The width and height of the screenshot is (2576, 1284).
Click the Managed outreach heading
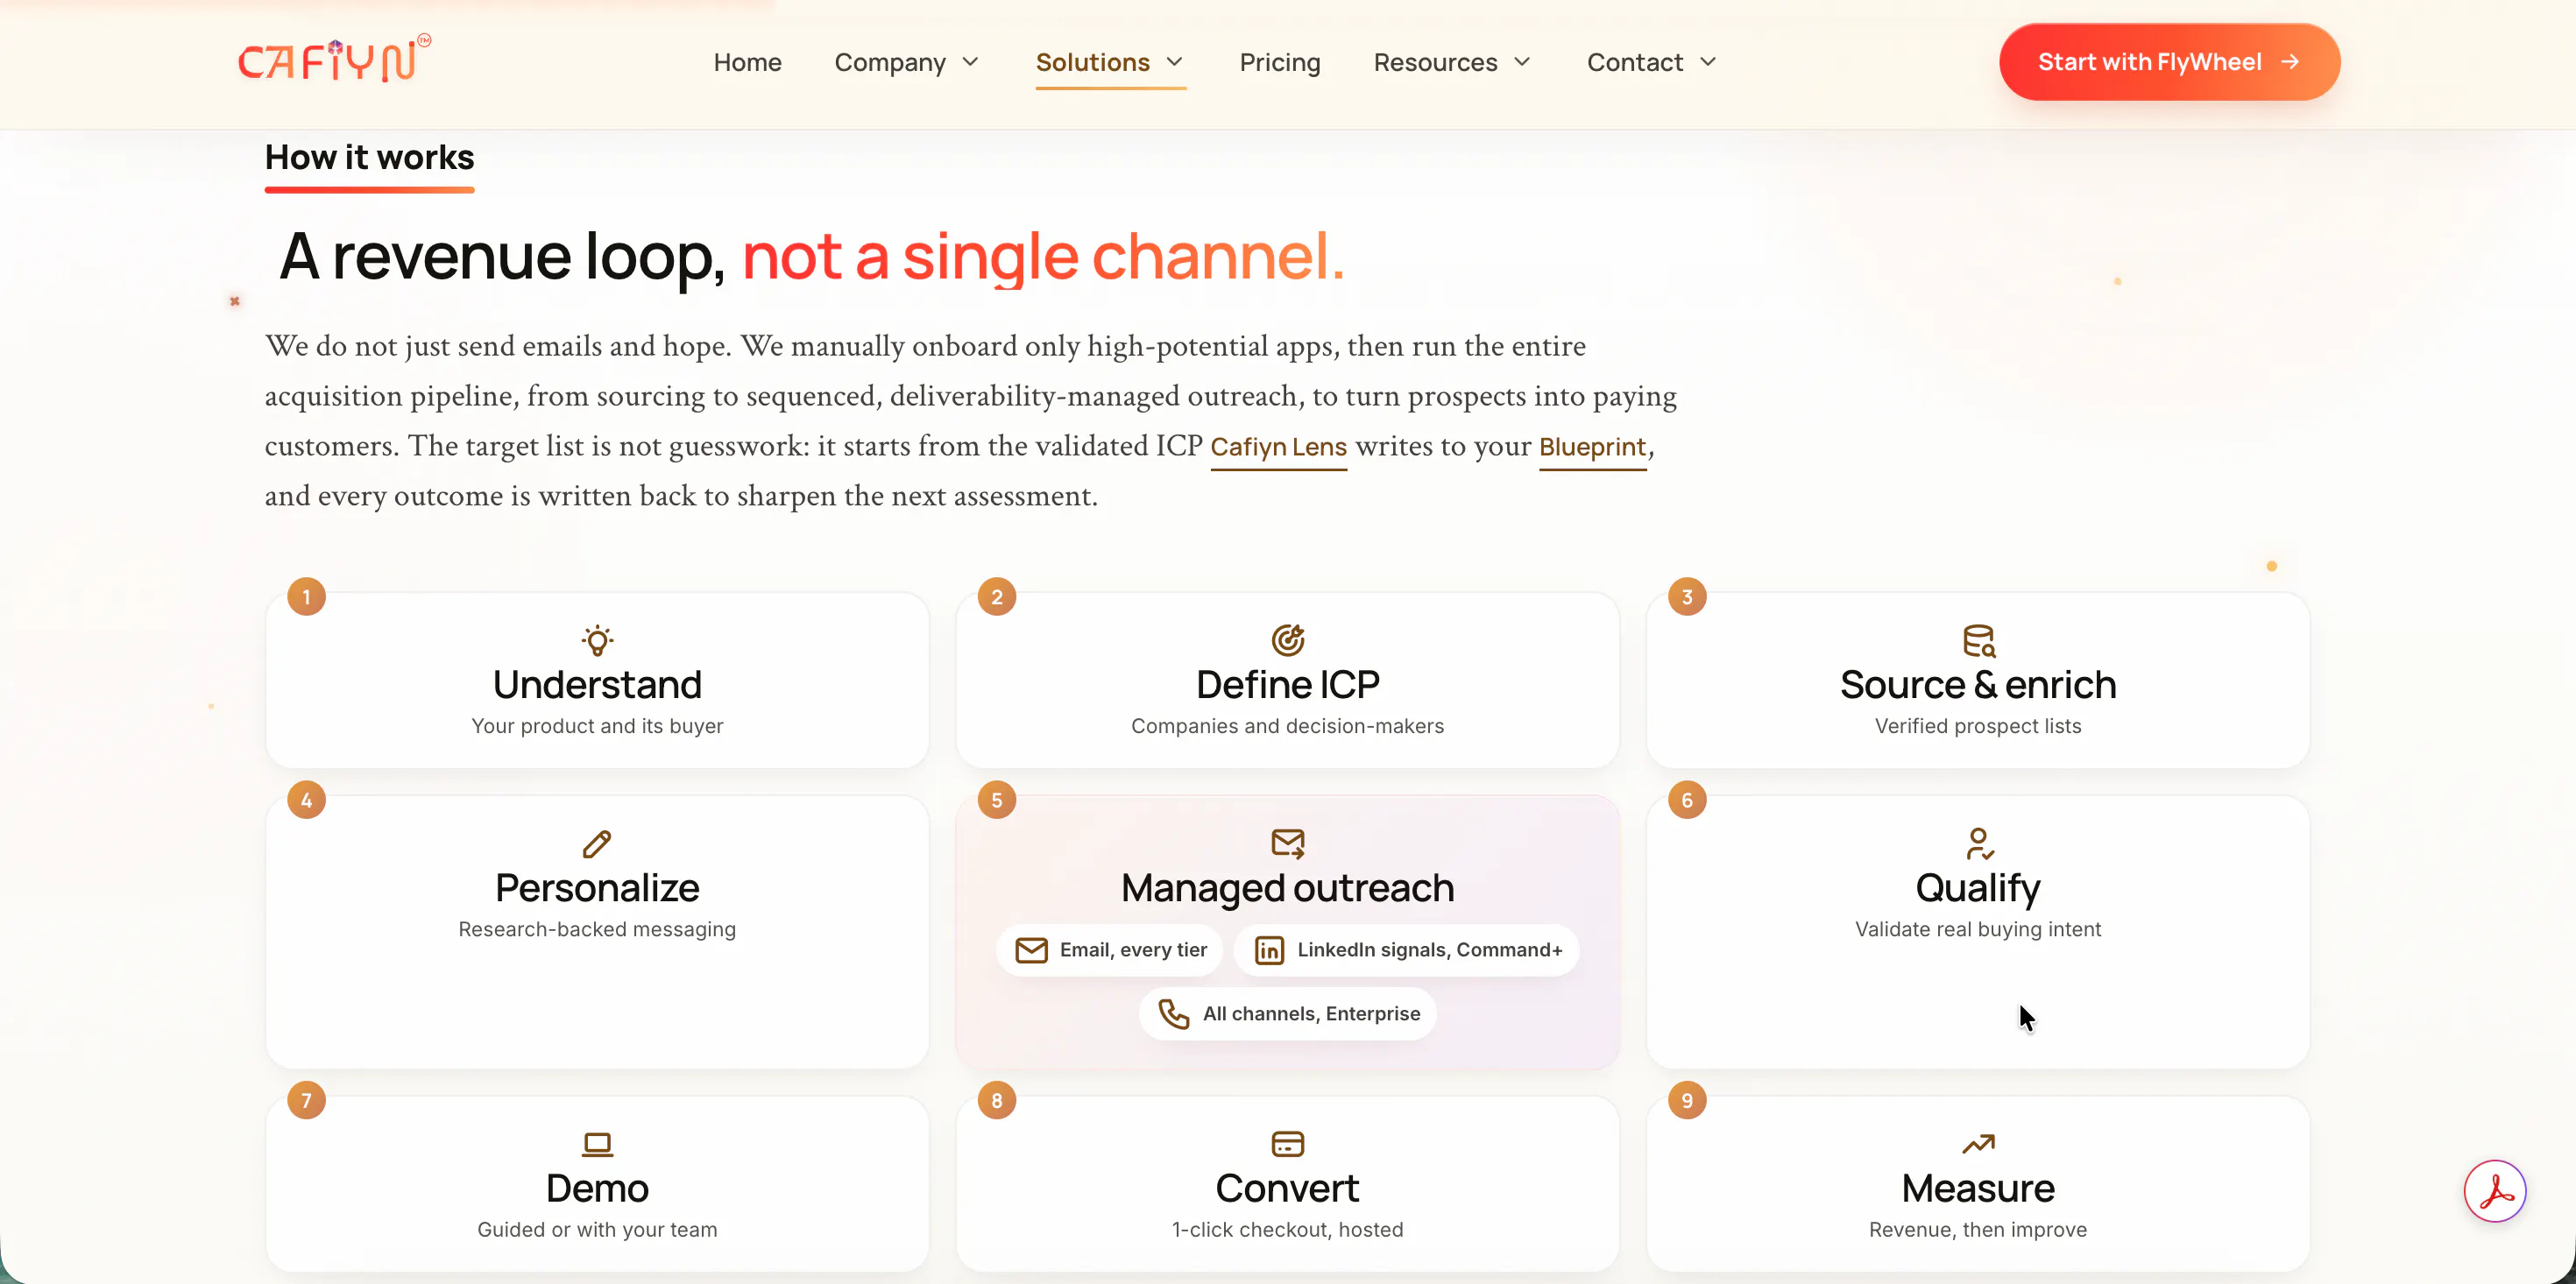click(x=1287, y=888)
